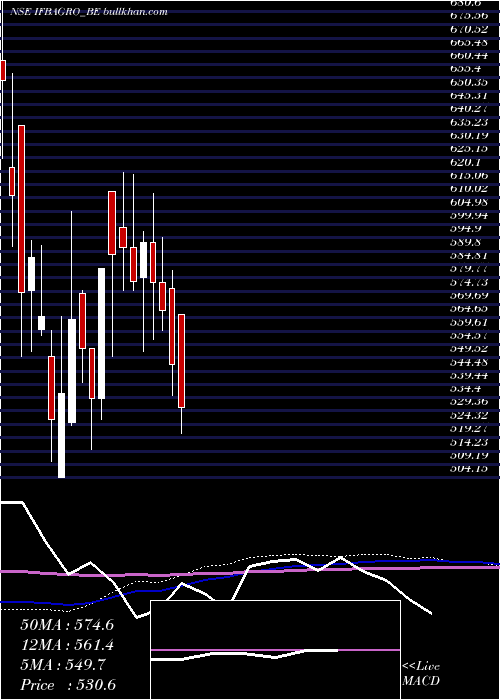Click the 529.36 price axis label

468,402
